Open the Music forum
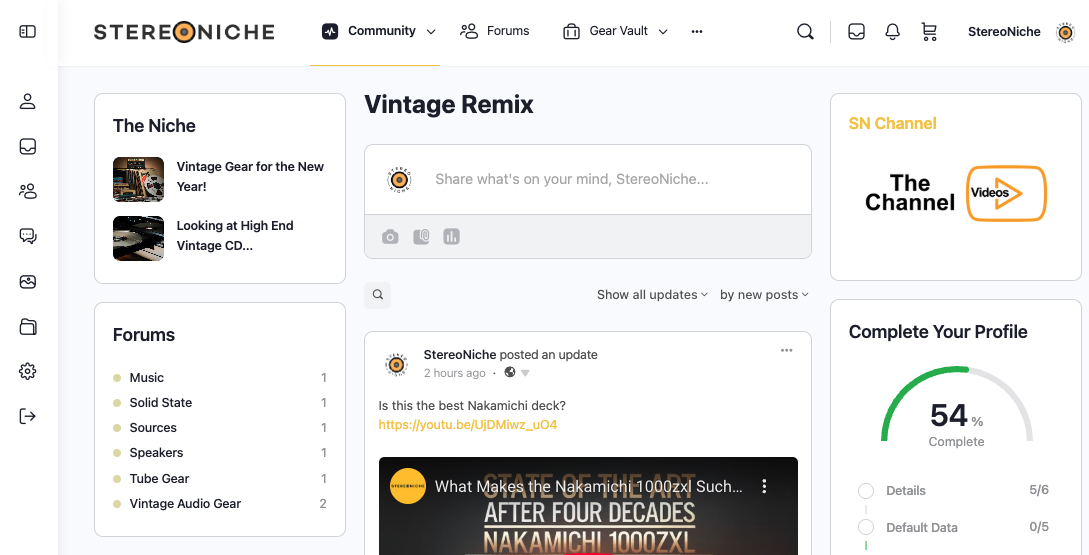This screenshot has height=555, width=1089. [147, 378]
